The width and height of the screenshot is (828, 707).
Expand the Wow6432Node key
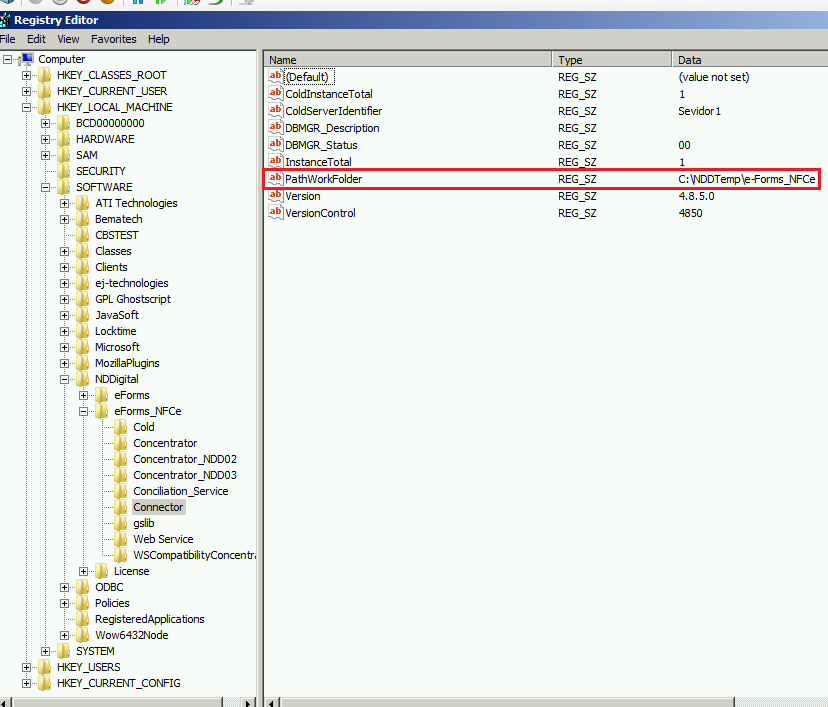pos(65,635)
